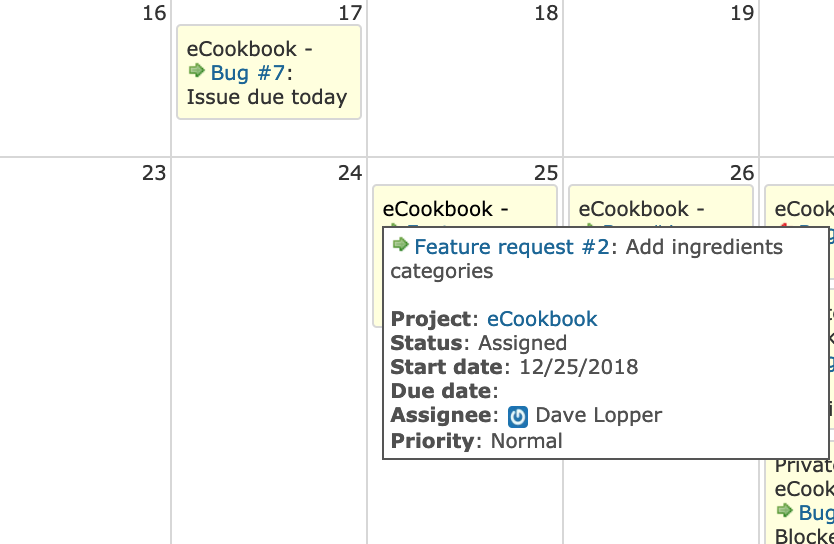Click day number 17 in calendar
The width and height of the screenshot is (834, 544).
[x=350, y=13]
